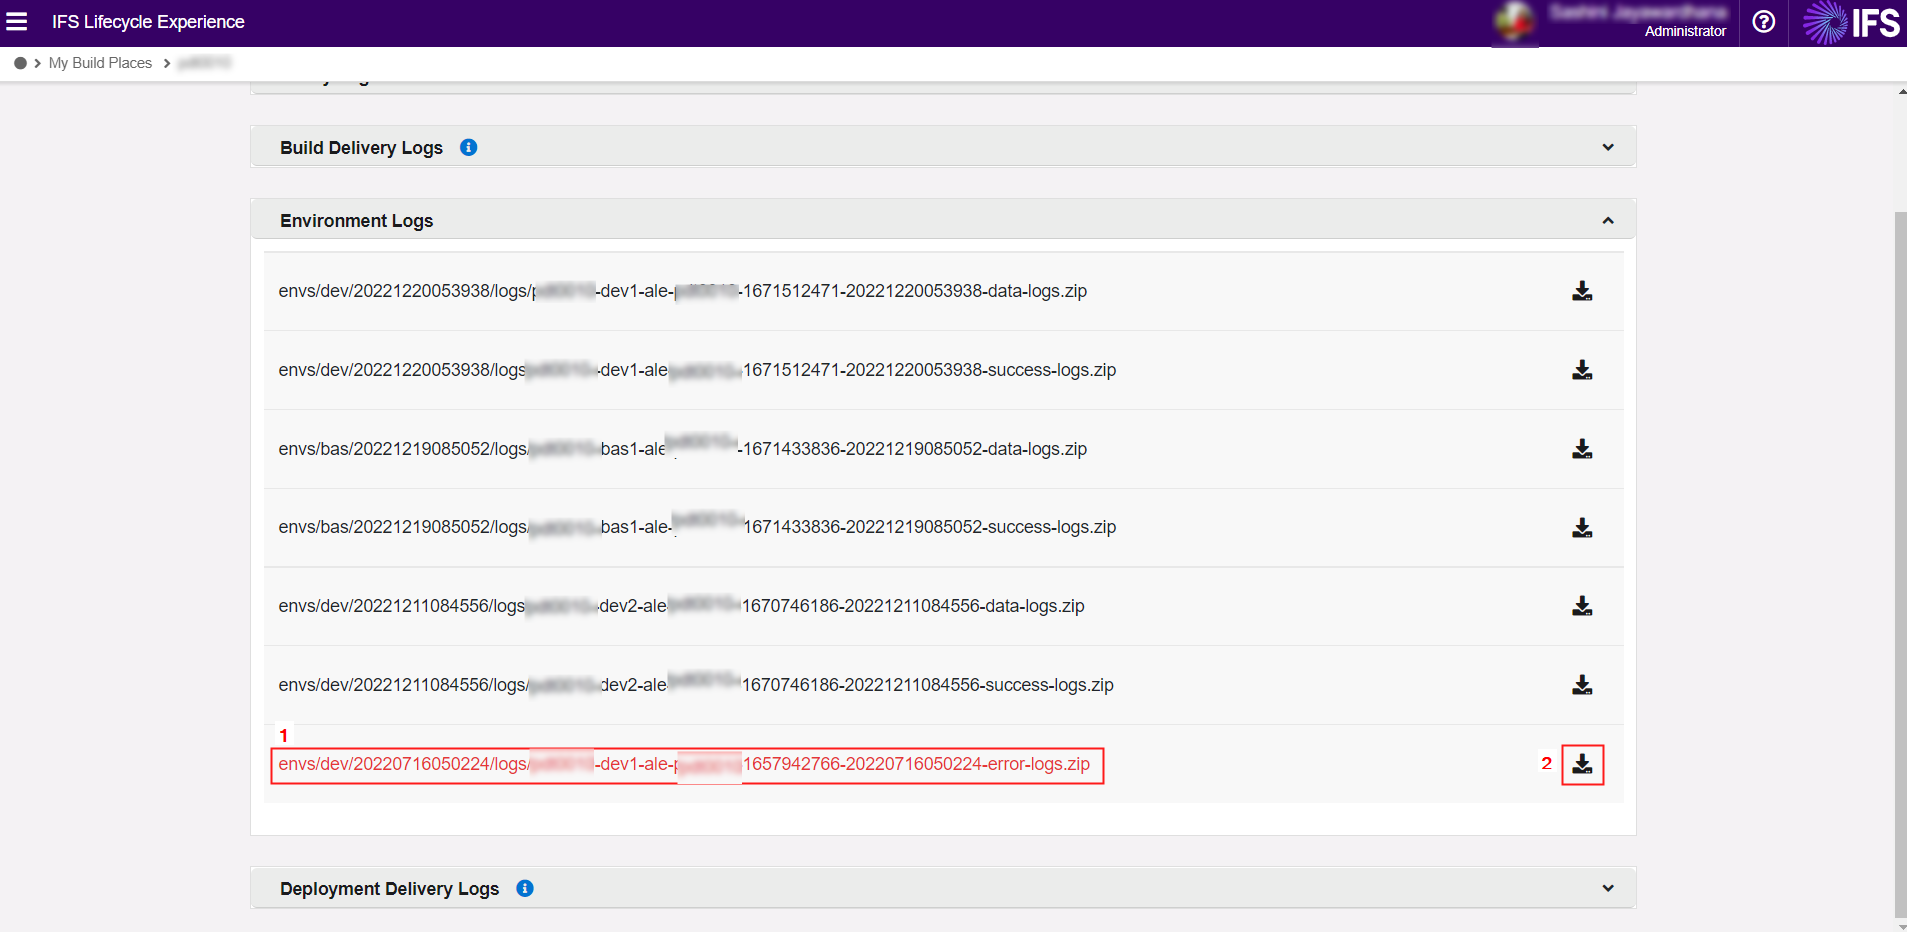This screenshot has width=1907, height=932.
Task: Collapse the Environment Logs section
Action: click(x=1608, y=220)
